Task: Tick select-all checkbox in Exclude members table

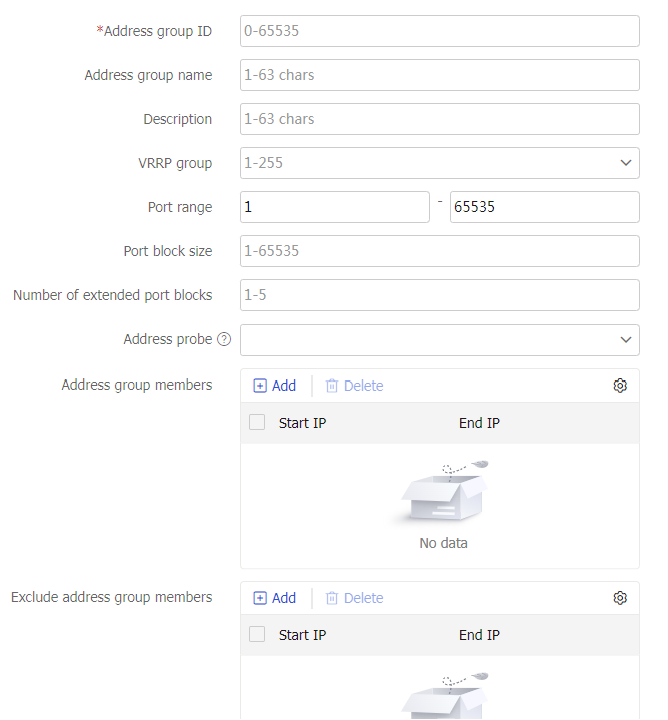Action: pyautogui.click(x=257, y=635)
